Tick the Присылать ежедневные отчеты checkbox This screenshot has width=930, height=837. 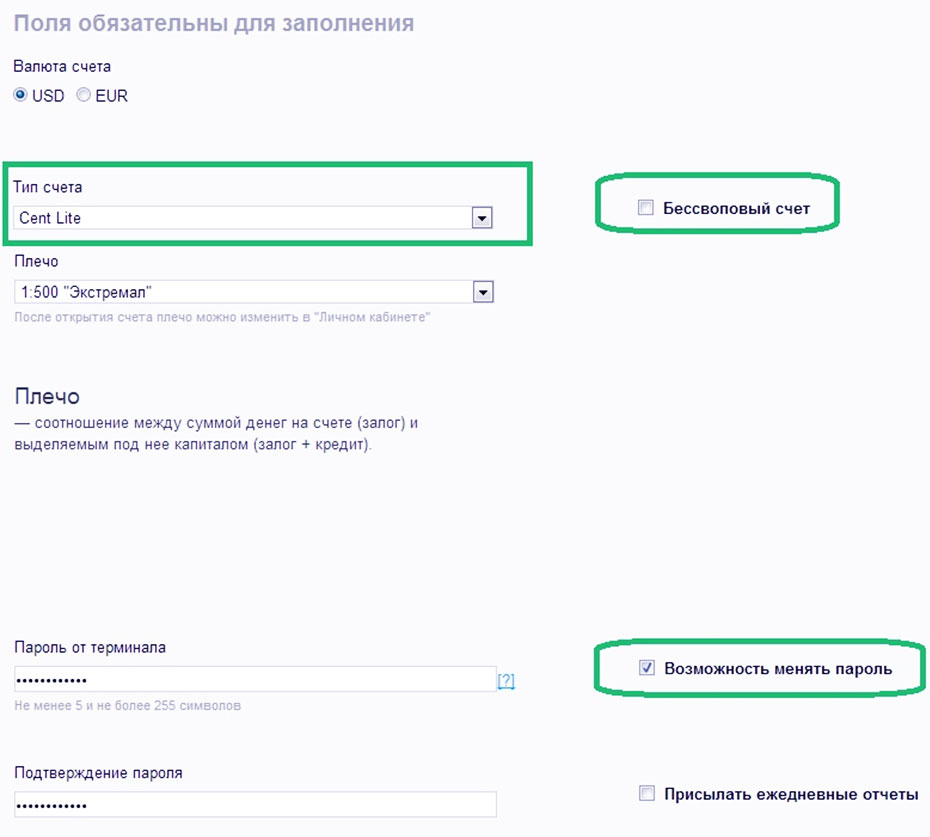click(647, 794)
